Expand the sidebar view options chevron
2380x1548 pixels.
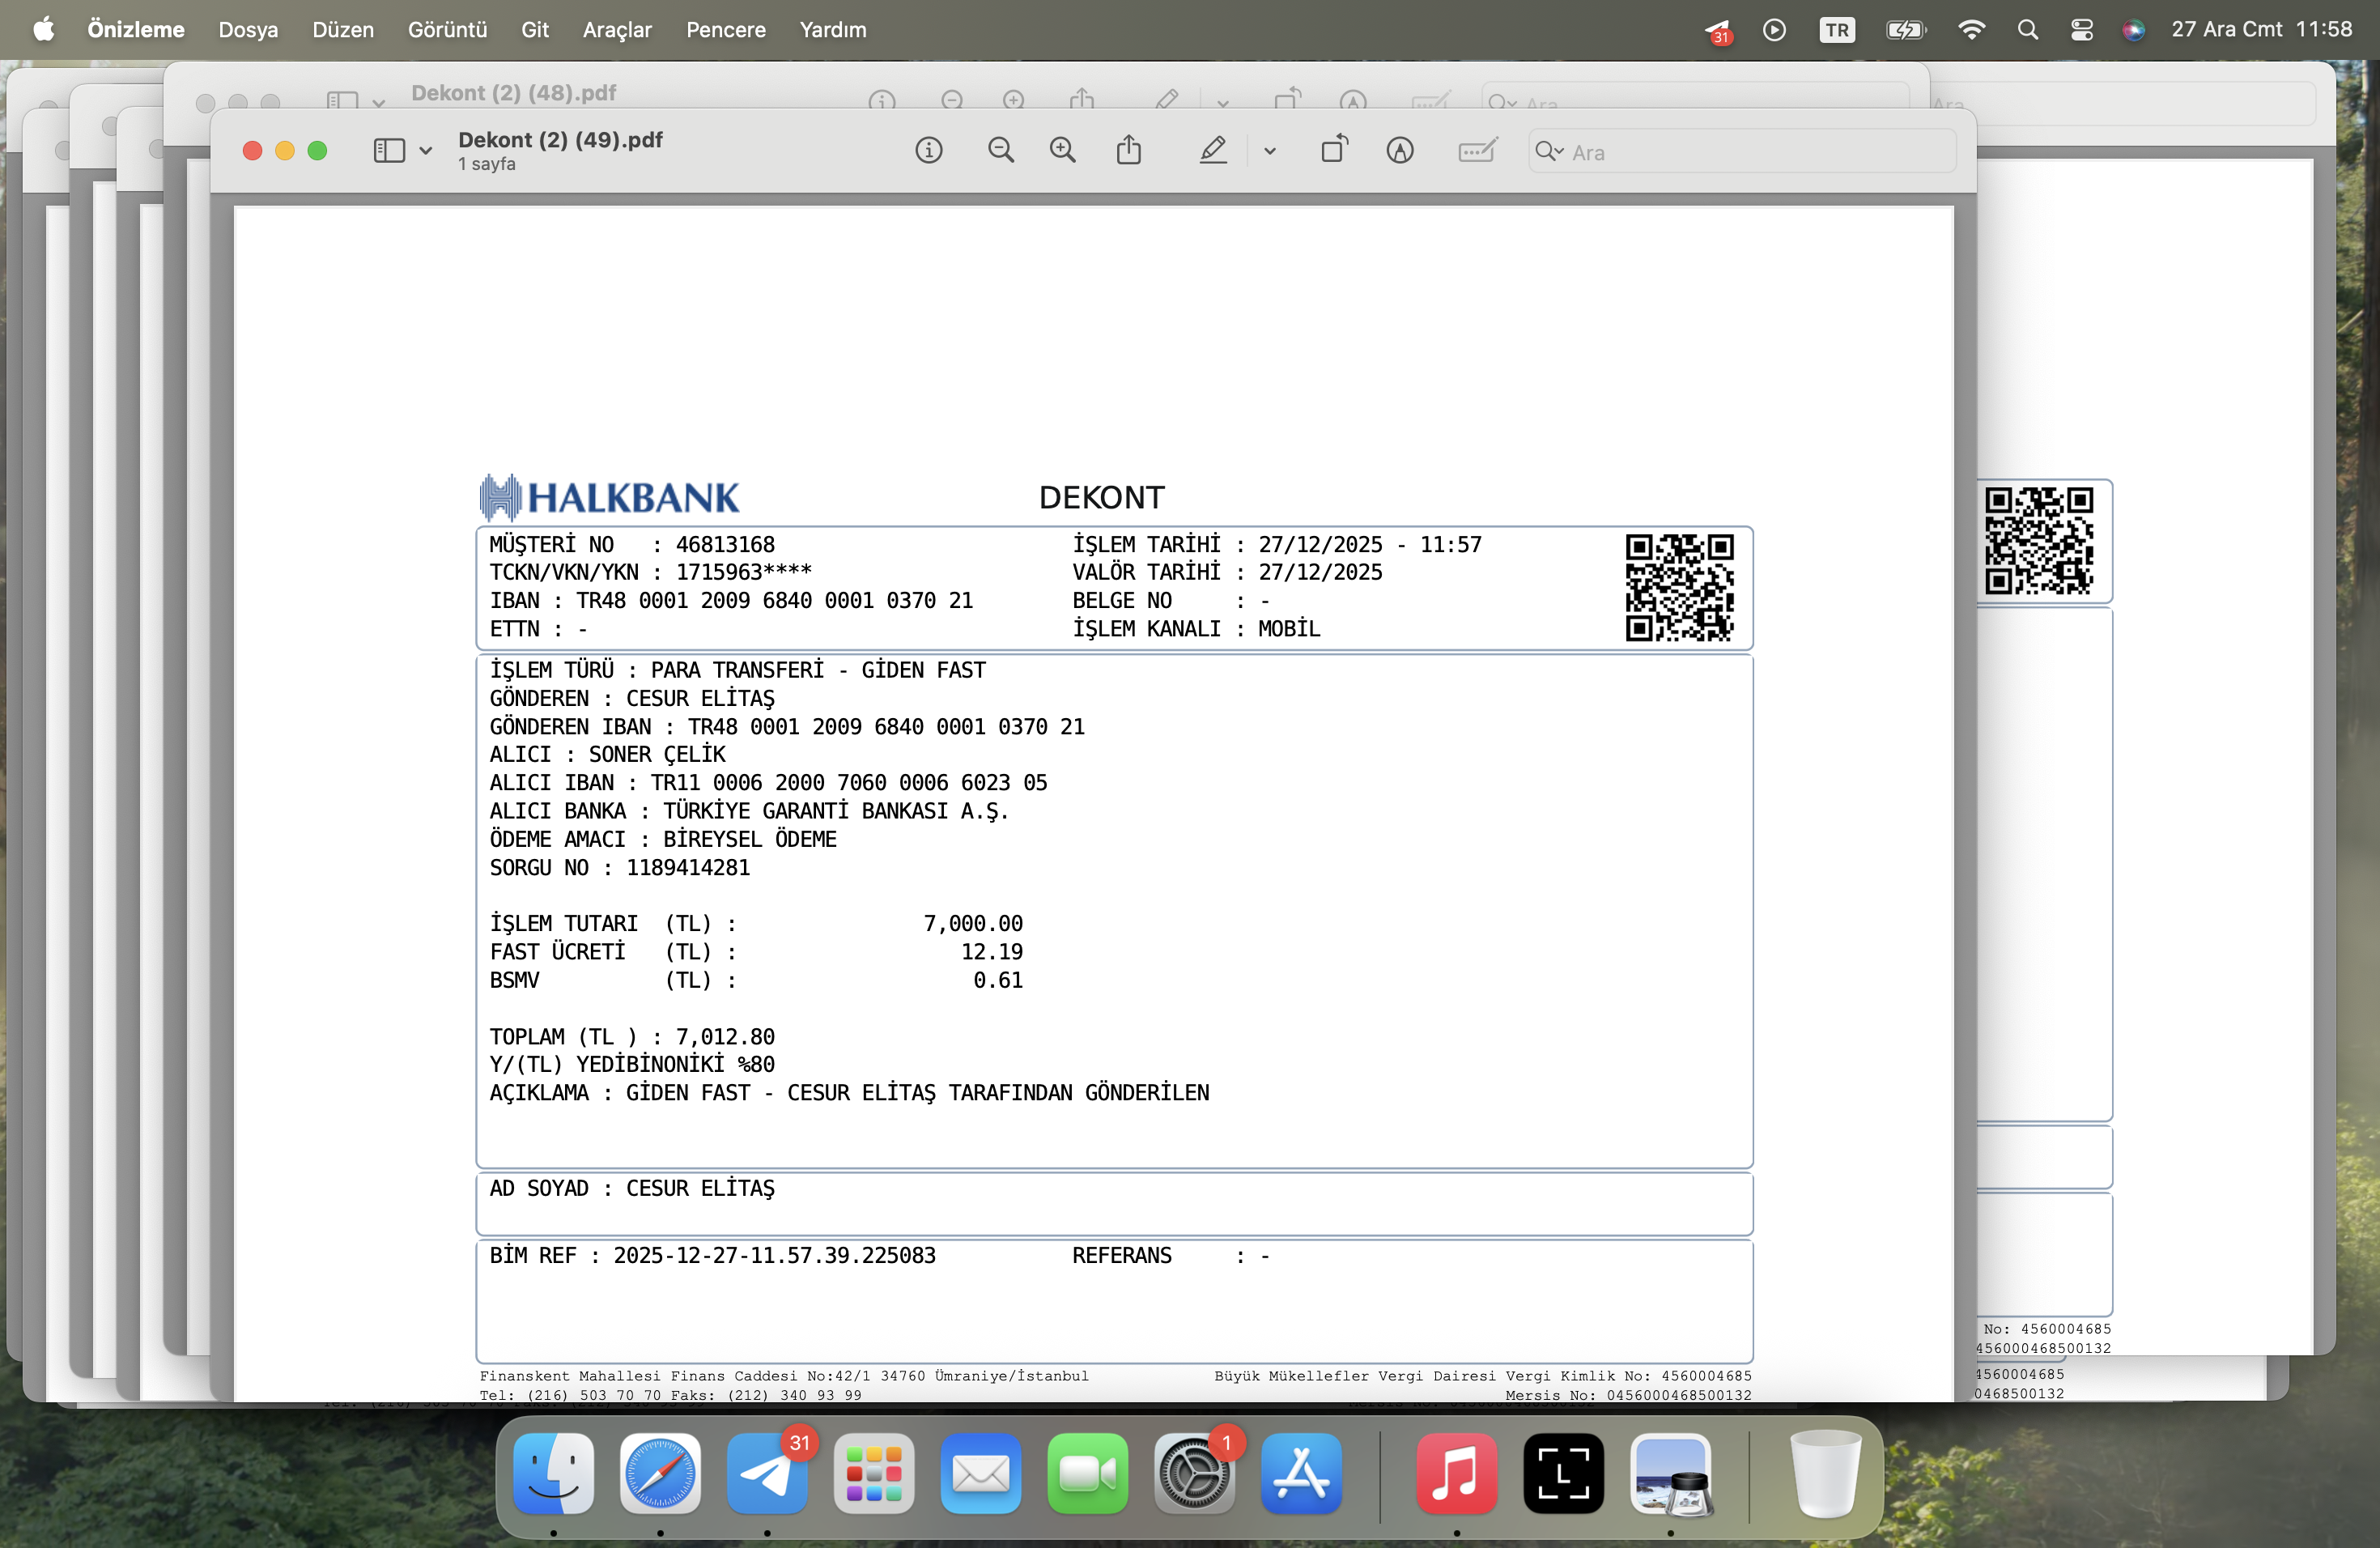[426, 152]
